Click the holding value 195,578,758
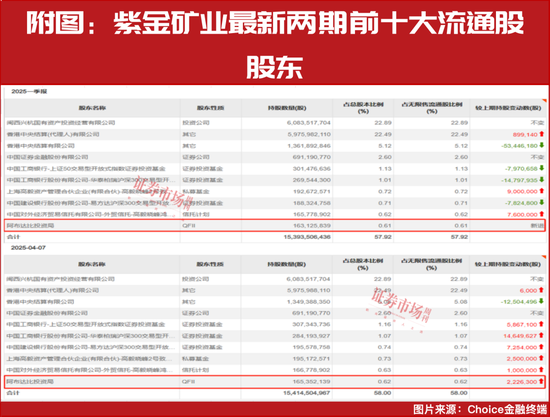The height and width of the screenshot is (417, 550). point(311,347)
